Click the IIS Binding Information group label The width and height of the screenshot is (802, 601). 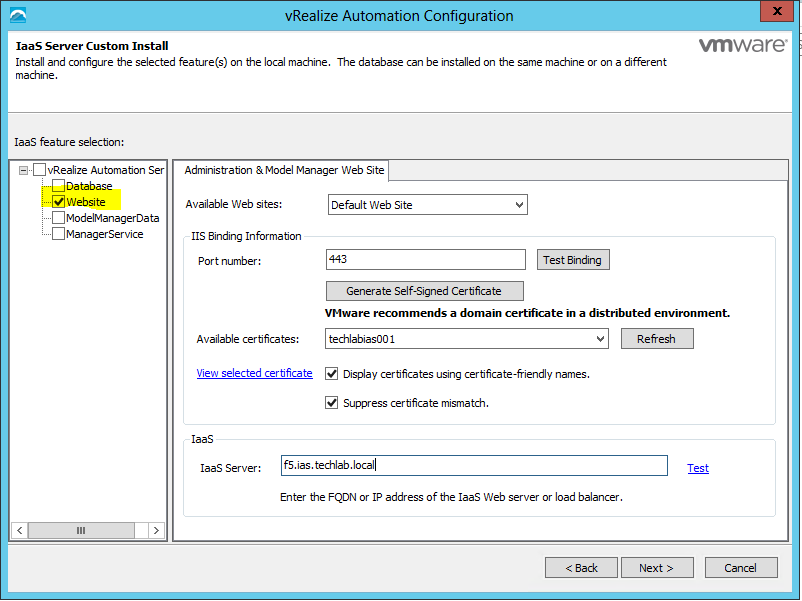click(x=246, y=236)
